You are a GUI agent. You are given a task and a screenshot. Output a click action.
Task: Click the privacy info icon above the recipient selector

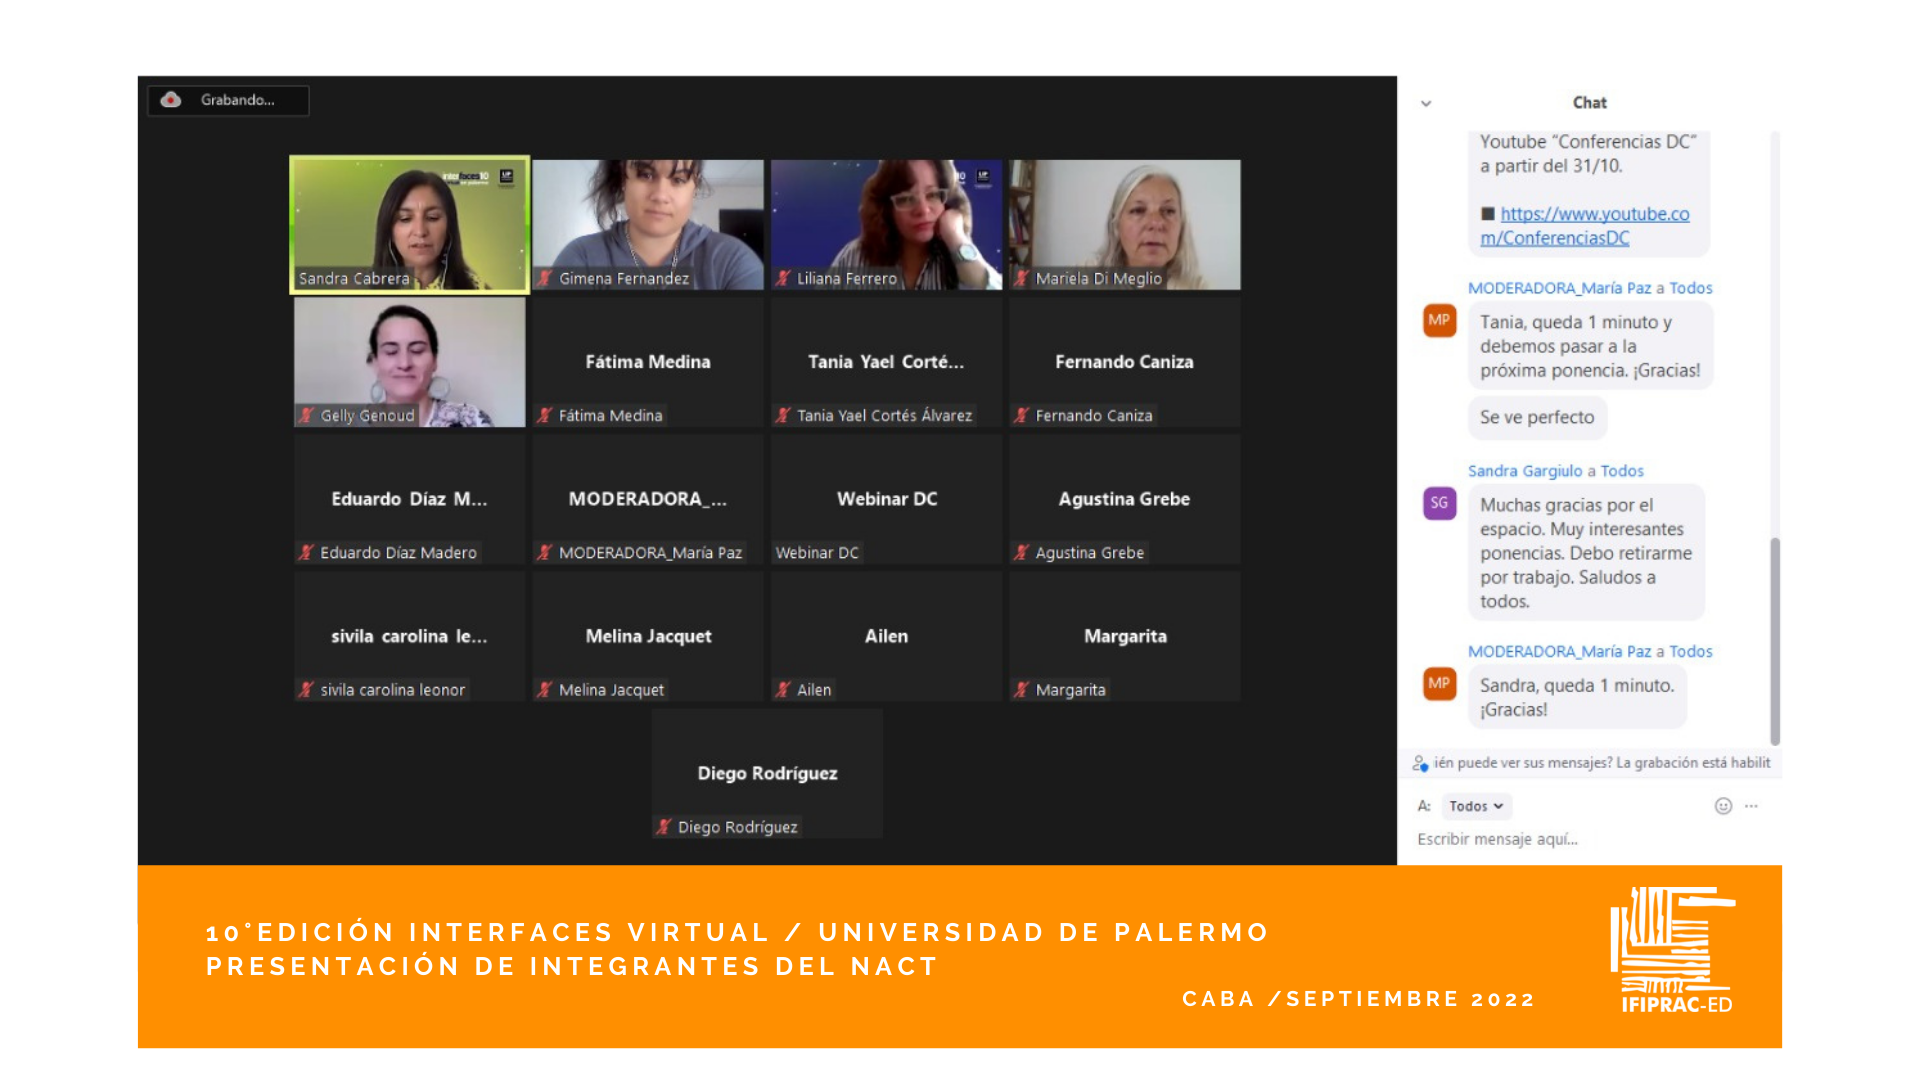click(x=1420, y=764)
